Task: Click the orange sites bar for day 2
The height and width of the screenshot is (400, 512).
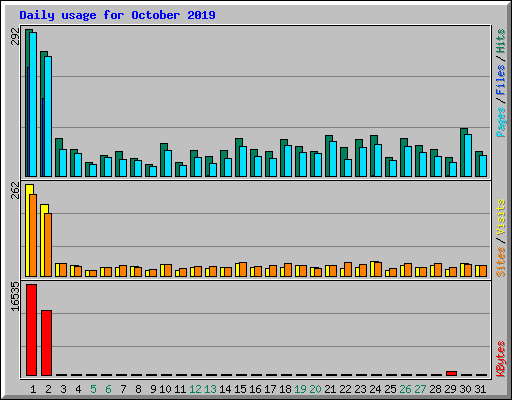Action: pyautogui.click(x=48, y=245)
